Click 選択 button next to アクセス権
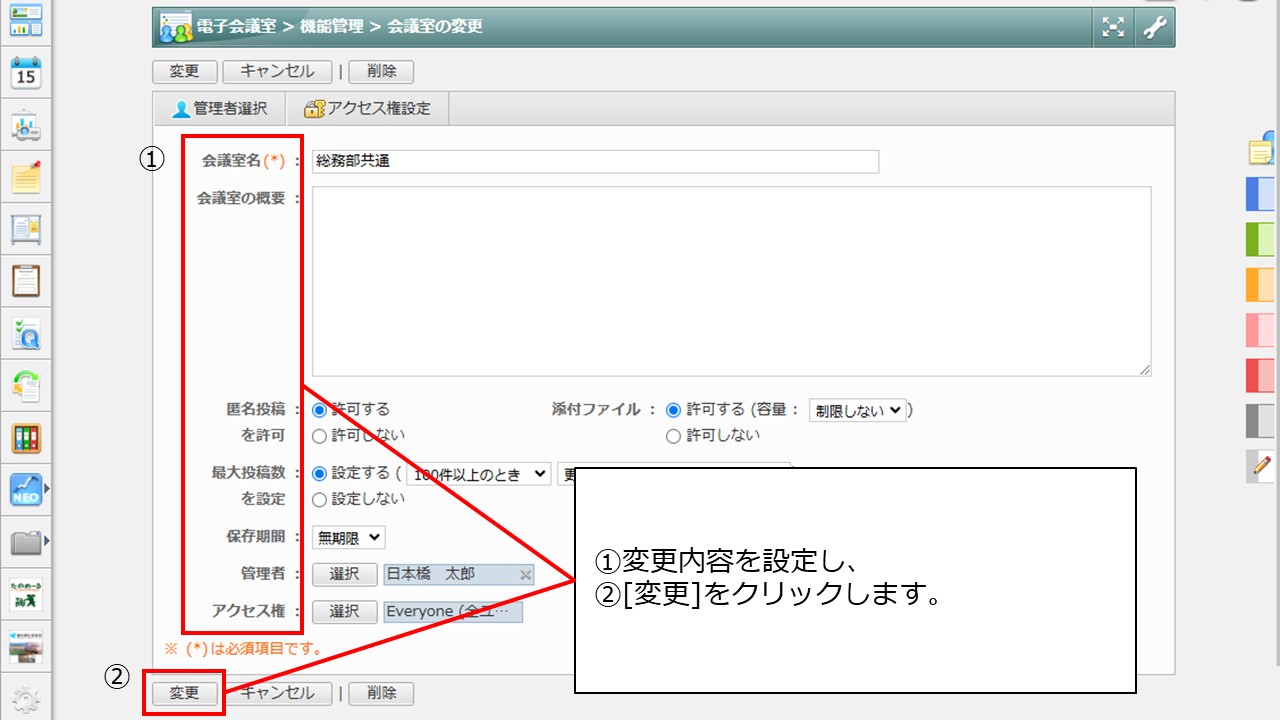The image size is (1280, 720). (344, 611)
